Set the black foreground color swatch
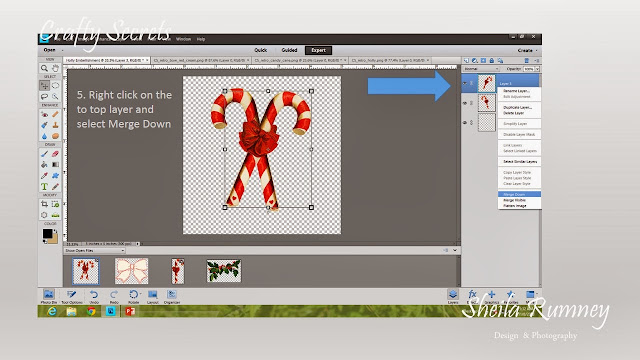Screen dimensions: 640x360 coord(47,233)
